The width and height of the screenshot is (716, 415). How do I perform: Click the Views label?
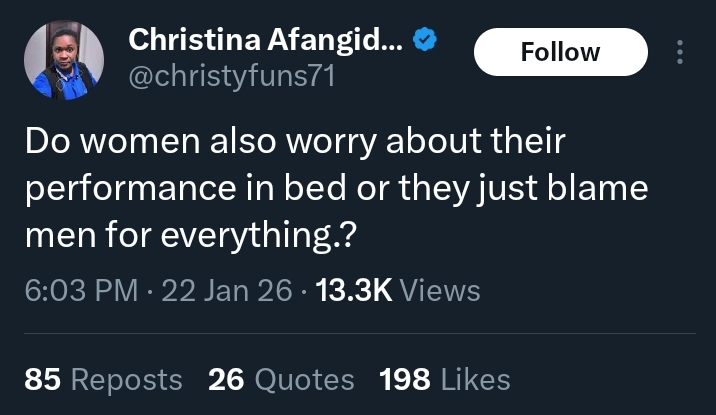tap(440, 290)
